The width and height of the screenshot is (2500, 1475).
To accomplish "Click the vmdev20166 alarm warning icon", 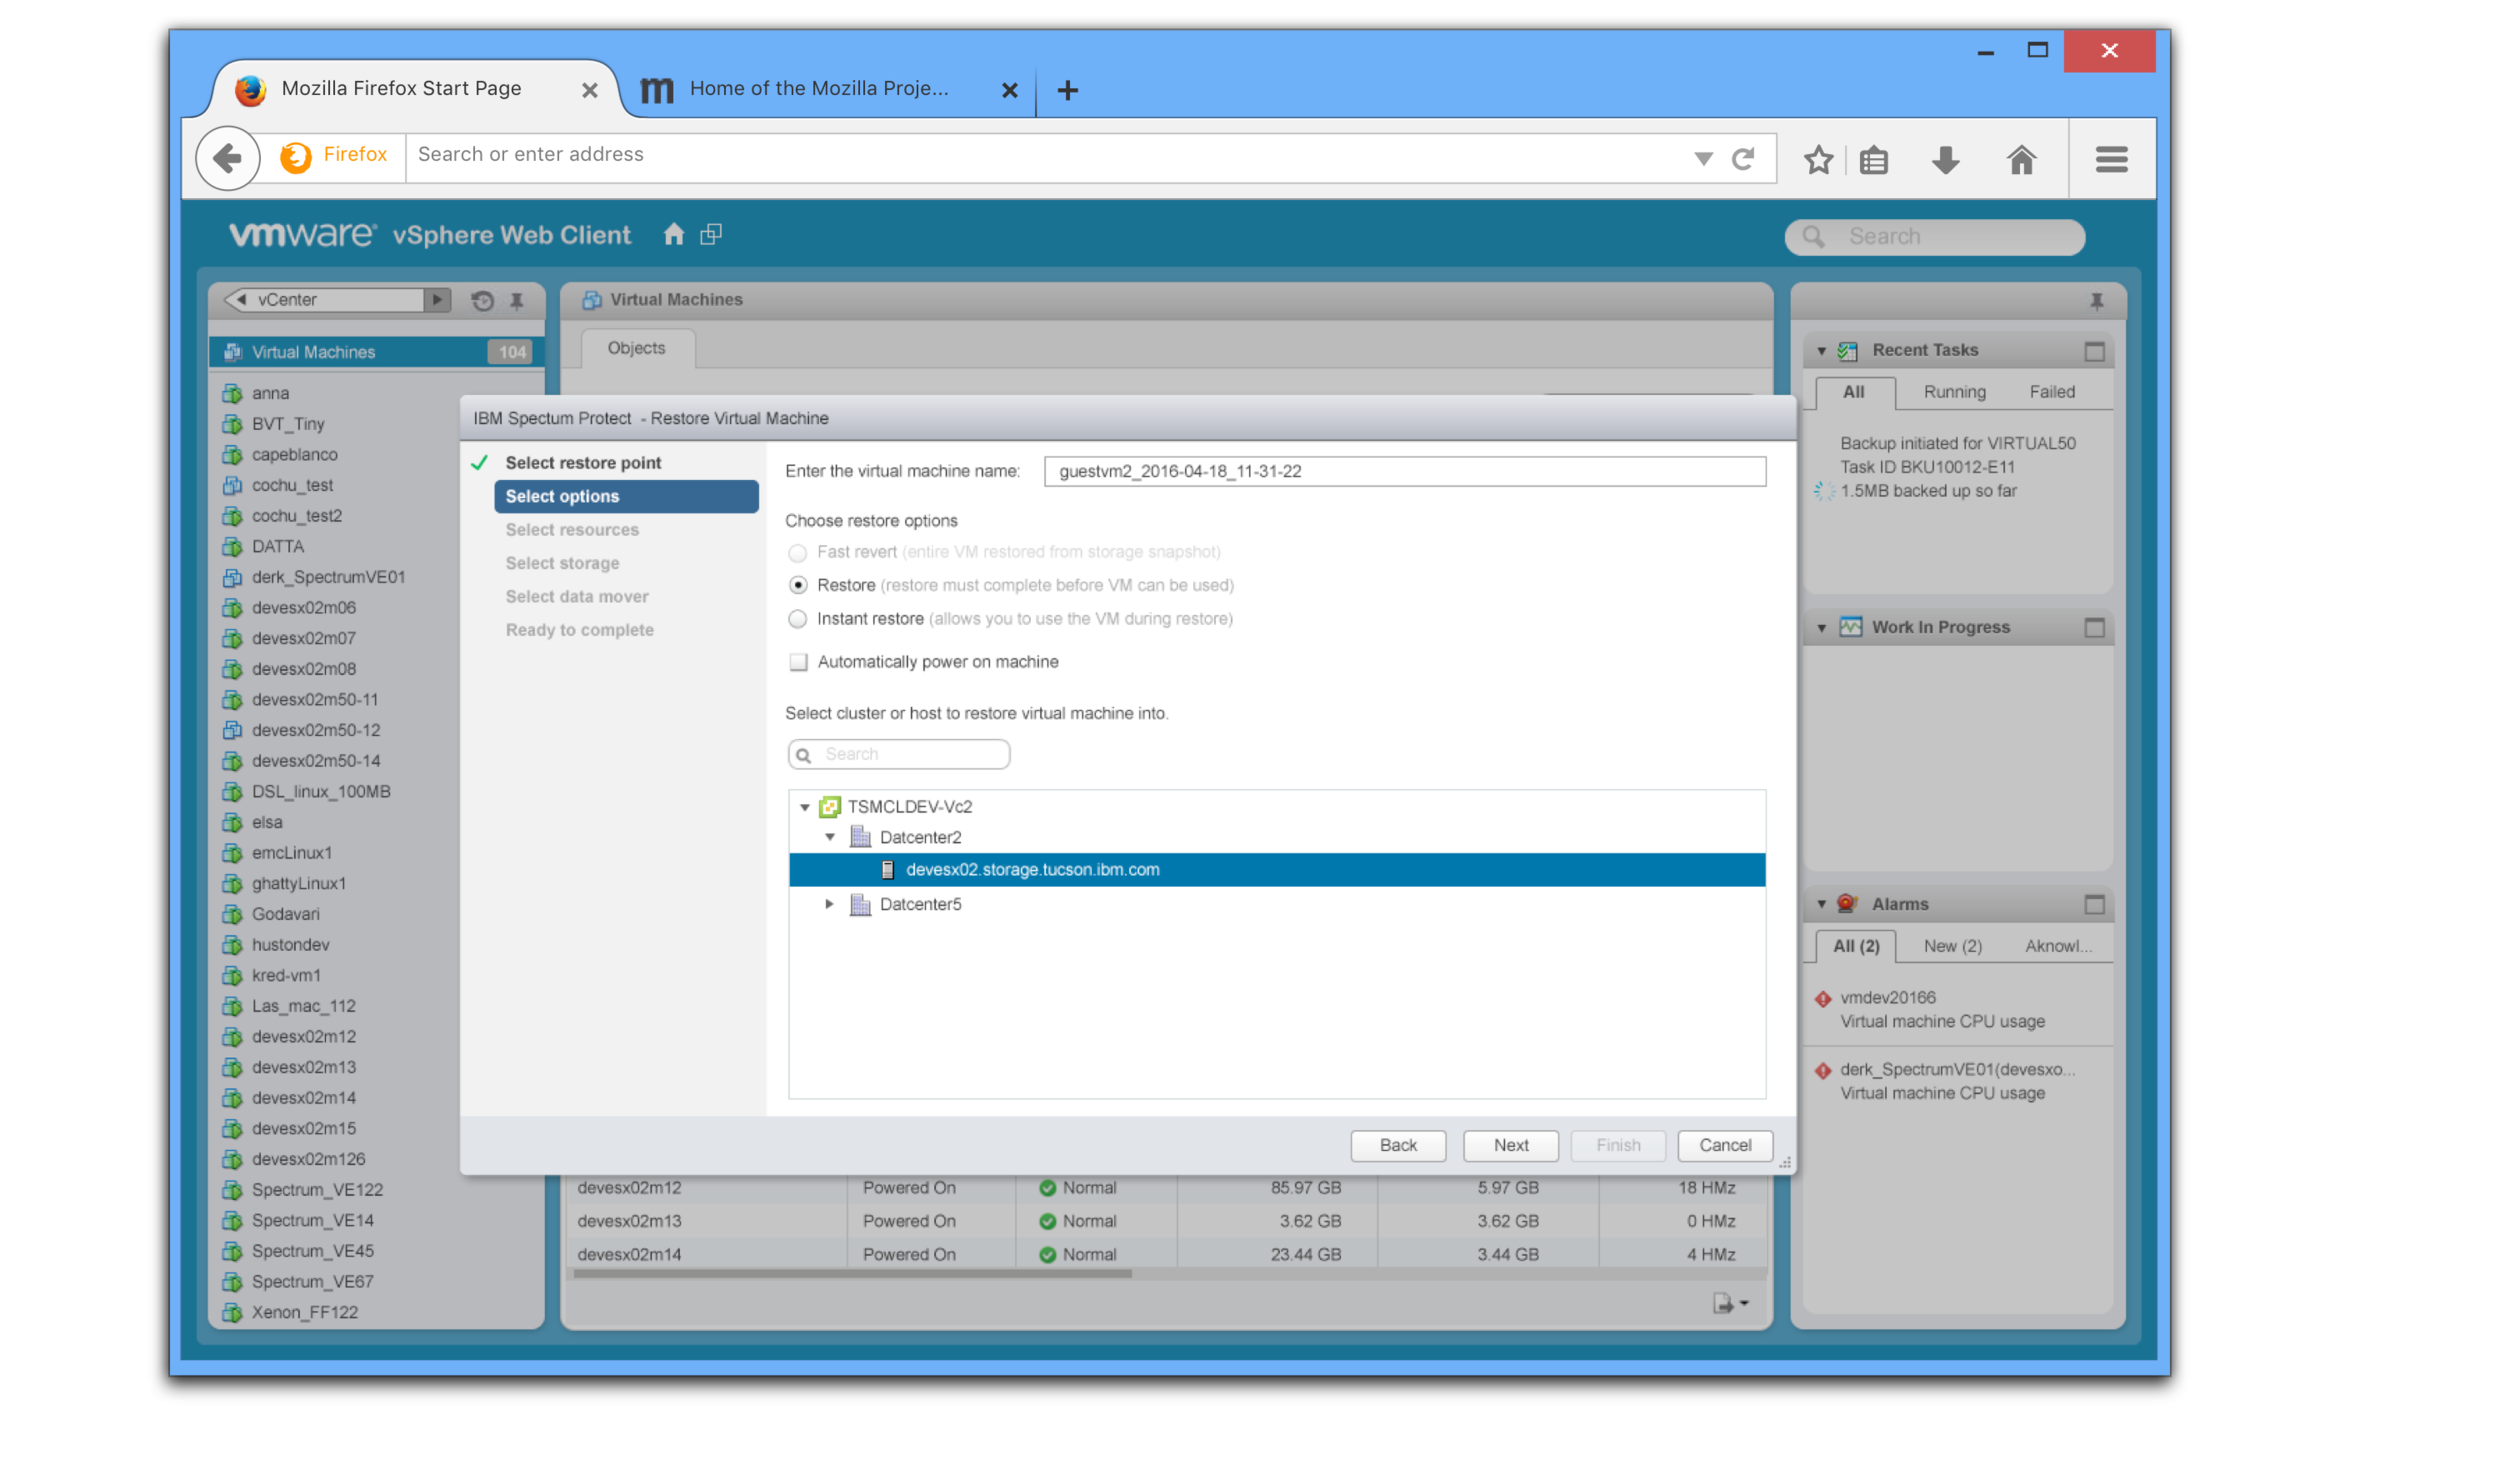I will (1823, 999).
